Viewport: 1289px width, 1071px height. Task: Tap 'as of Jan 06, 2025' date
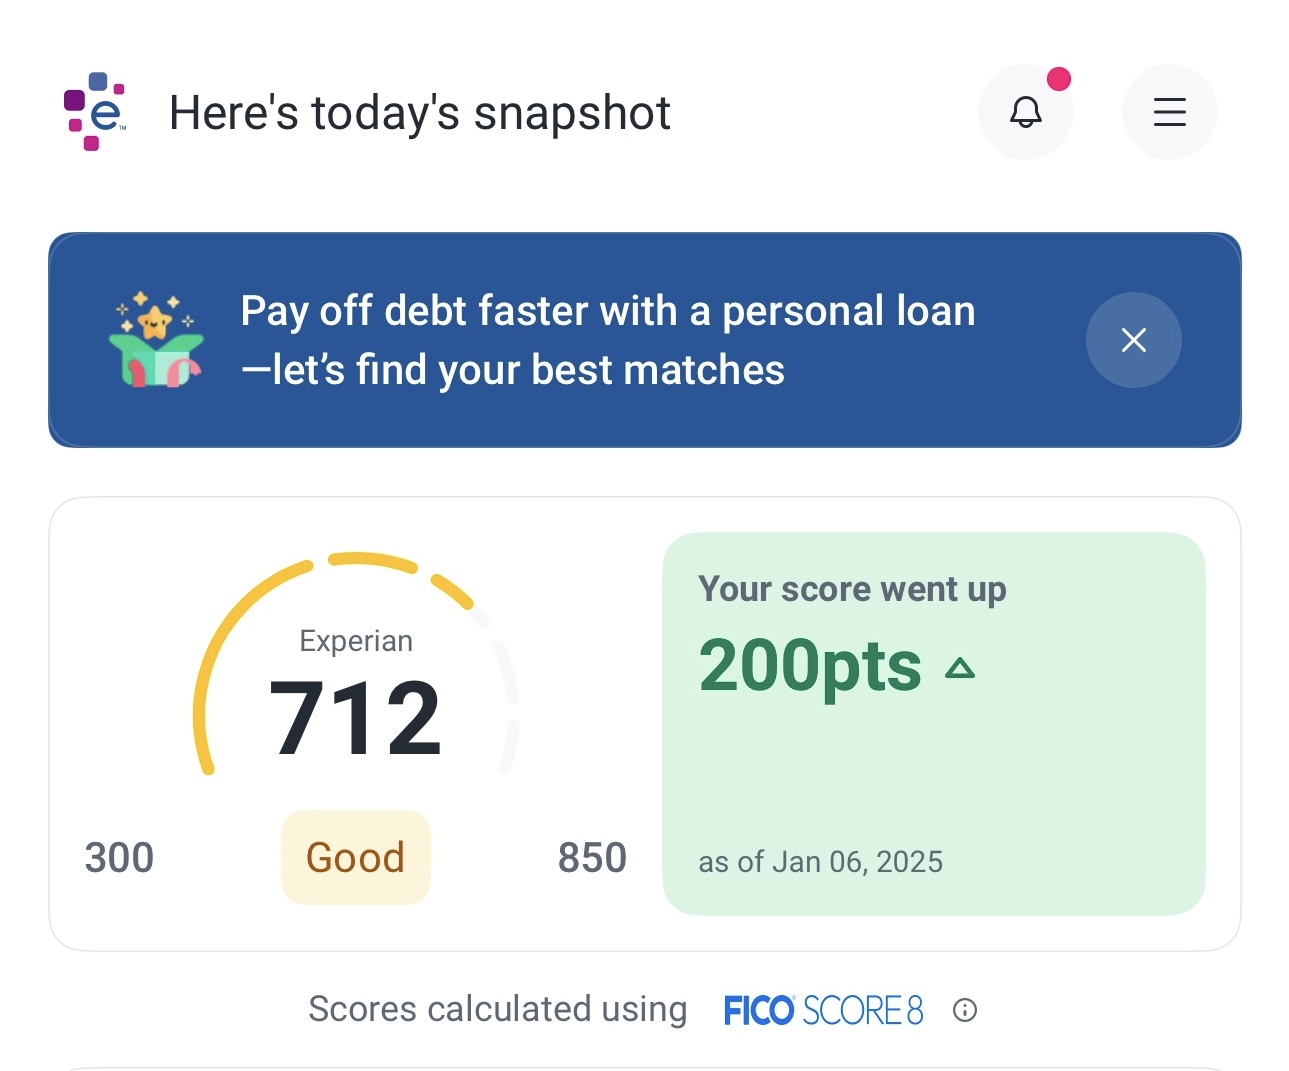click(820, 862)
